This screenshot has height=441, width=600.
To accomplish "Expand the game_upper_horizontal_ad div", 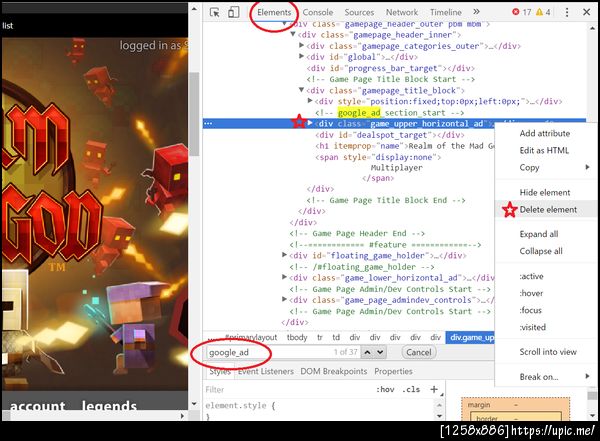I will click(x=310, y=123).
